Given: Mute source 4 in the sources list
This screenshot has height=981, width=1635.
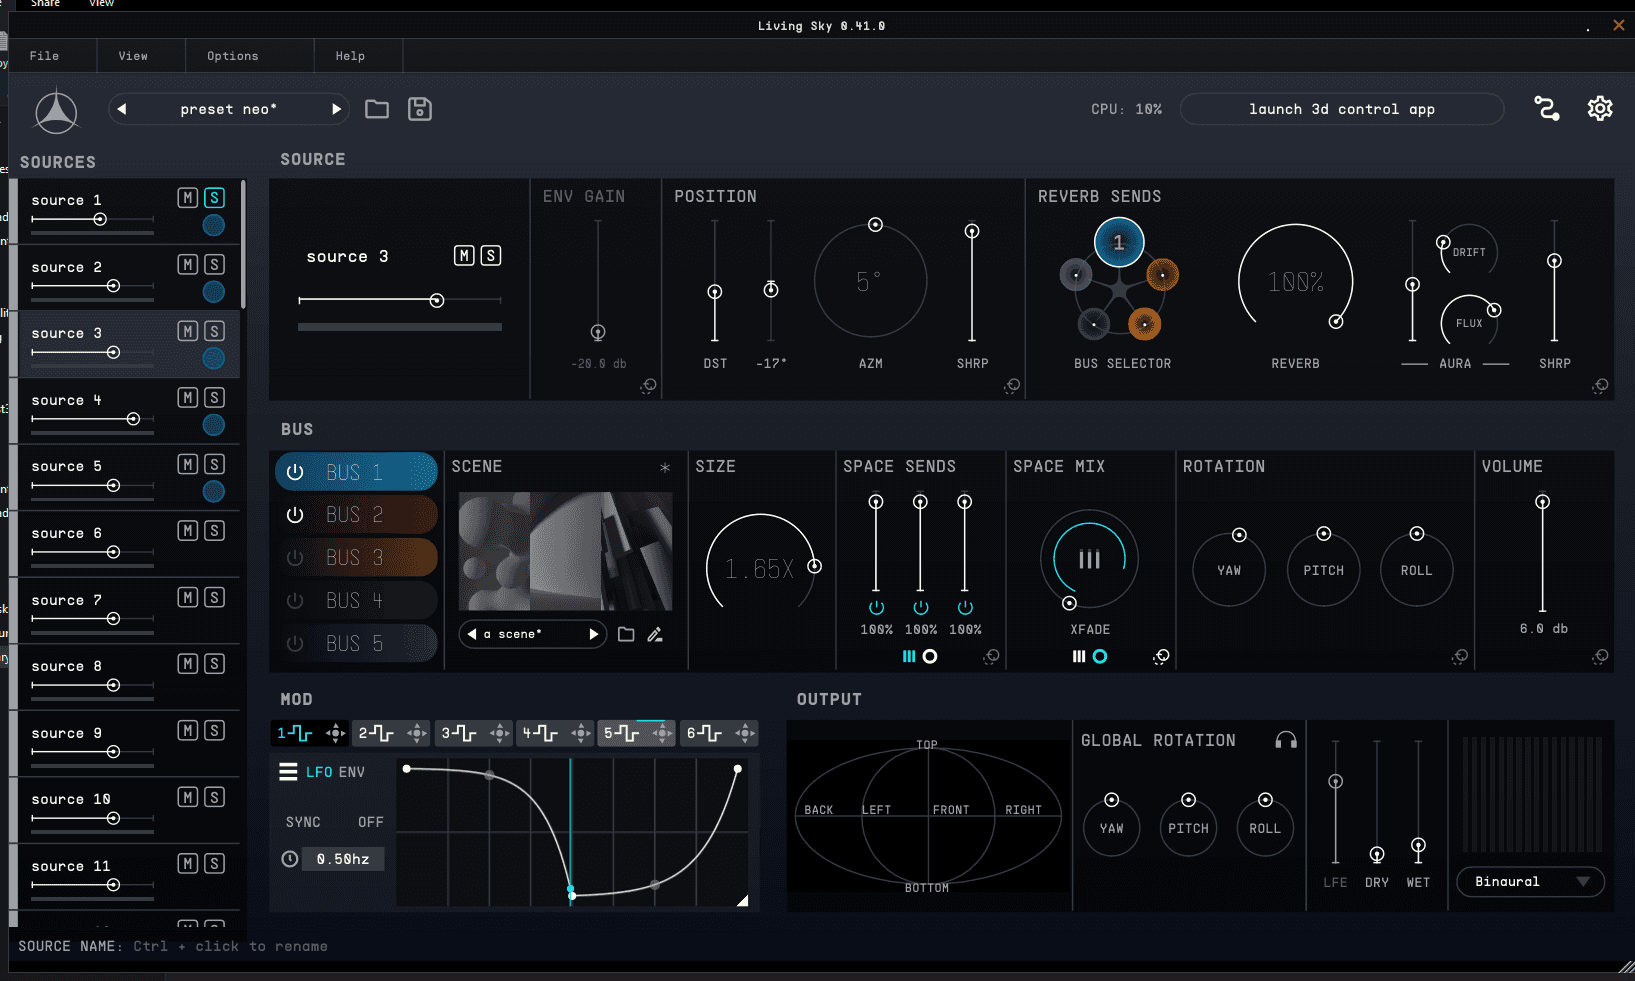Looking at the screenshot, I should point(187,398).
